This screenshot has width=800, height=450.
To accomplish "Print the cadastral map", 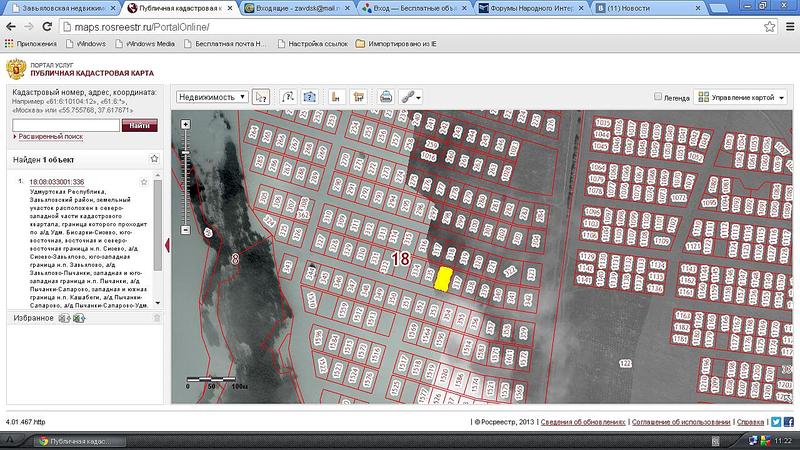I will [x=386, y=97].
